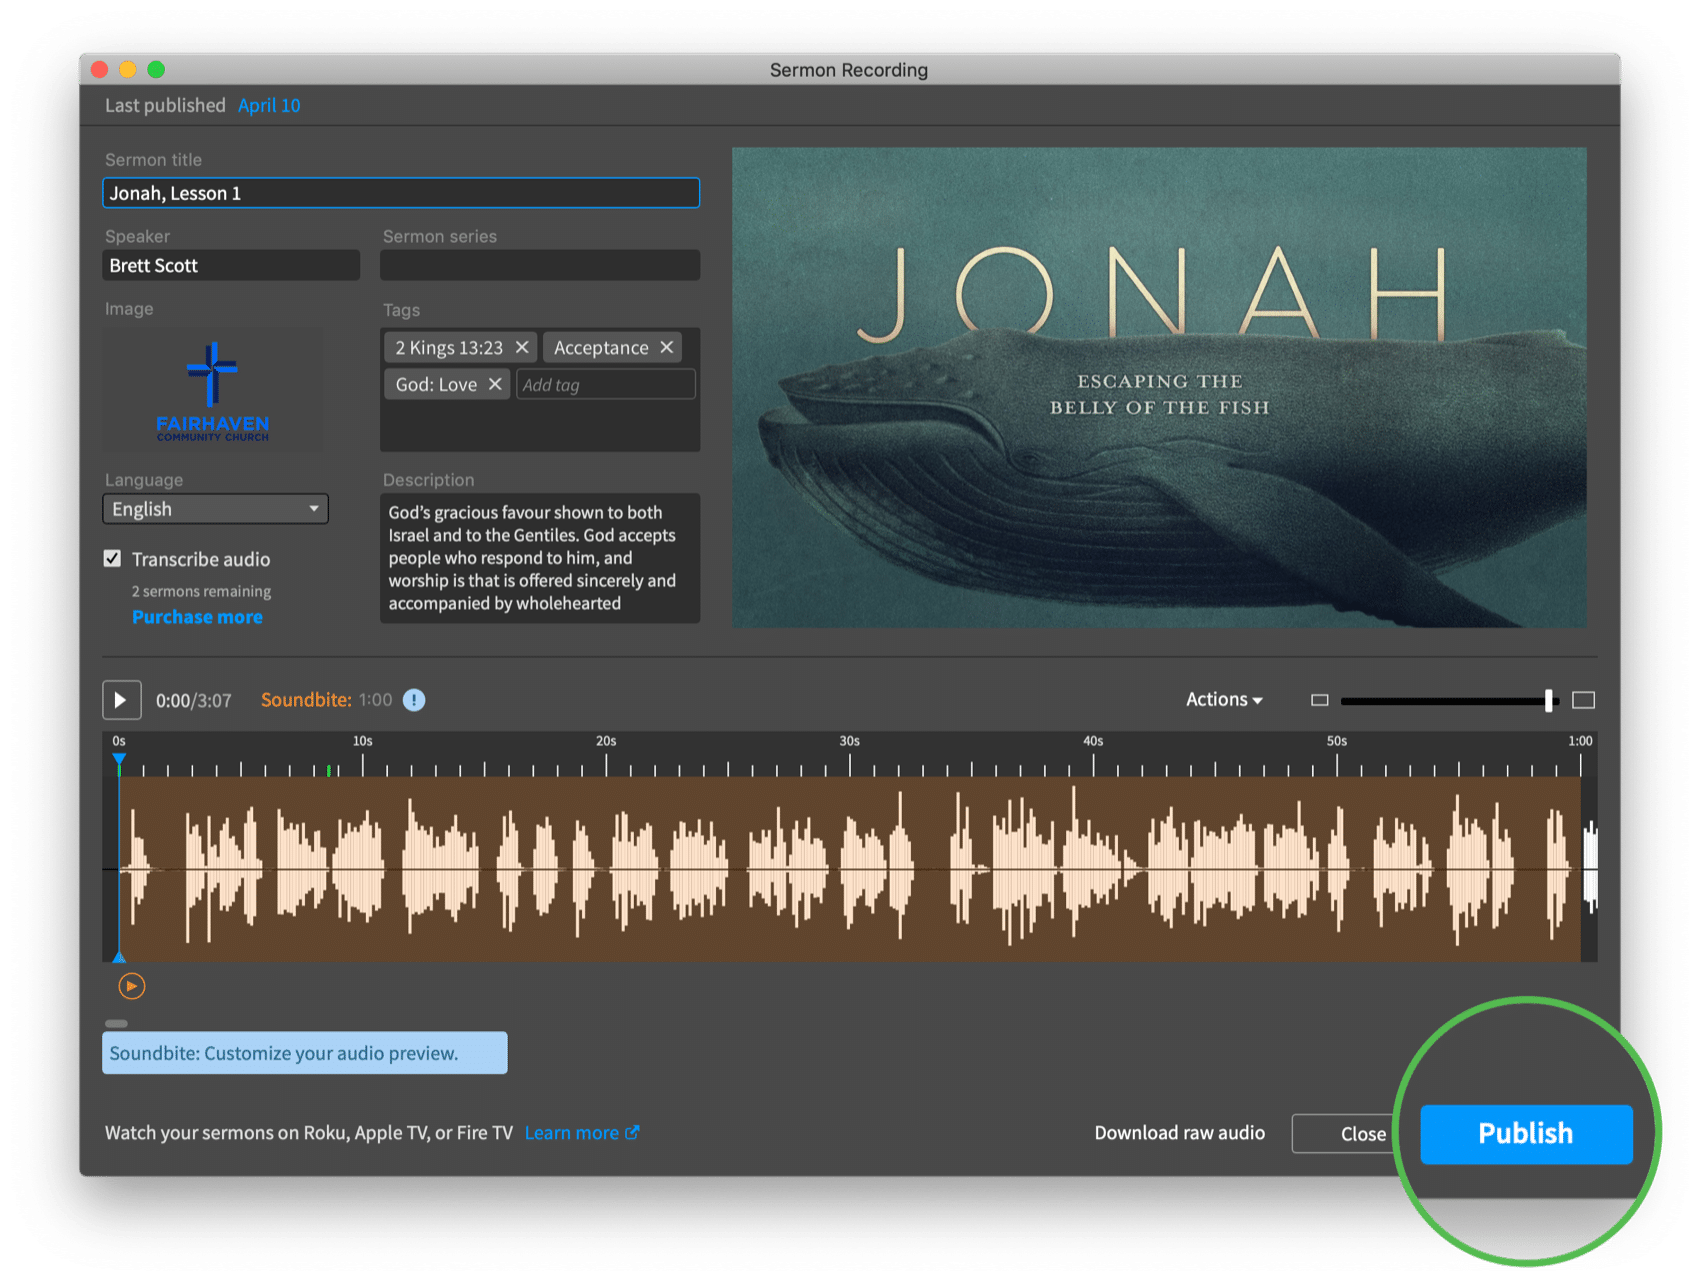The width and height of the screenshot is (1700, 1281).
Task: Click the 50s label on the timeline ruler
Action: [x=1337, y=741]
